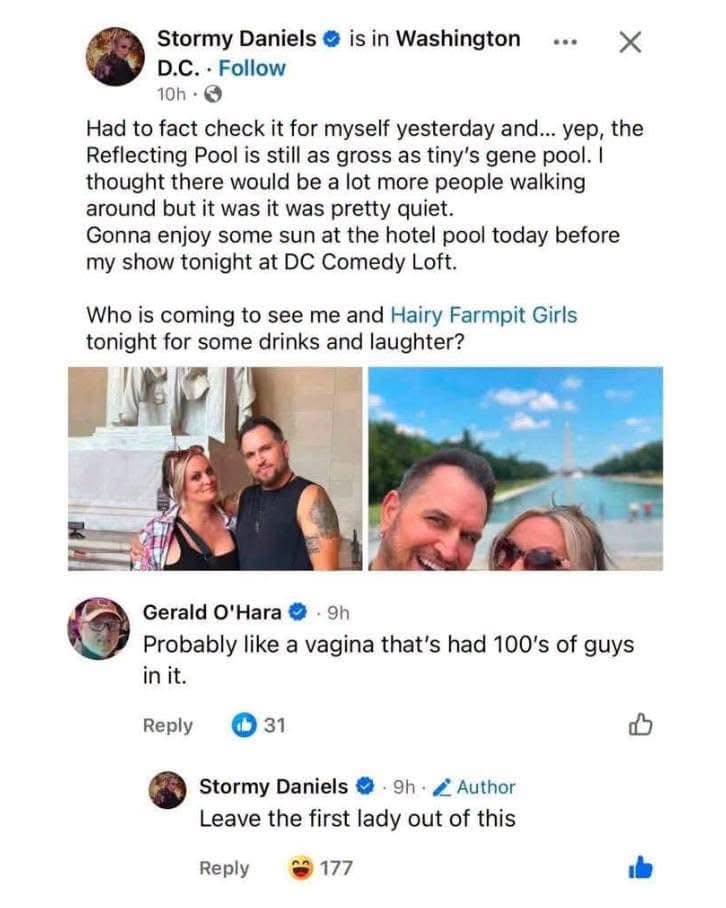Click the 10h post timestamp

click(x=171, y=94)
